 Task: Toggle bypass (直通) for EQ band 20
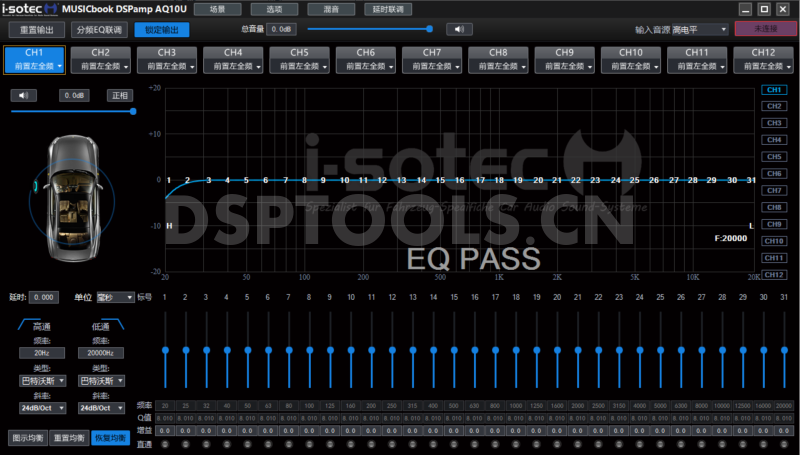coord(557,445)
